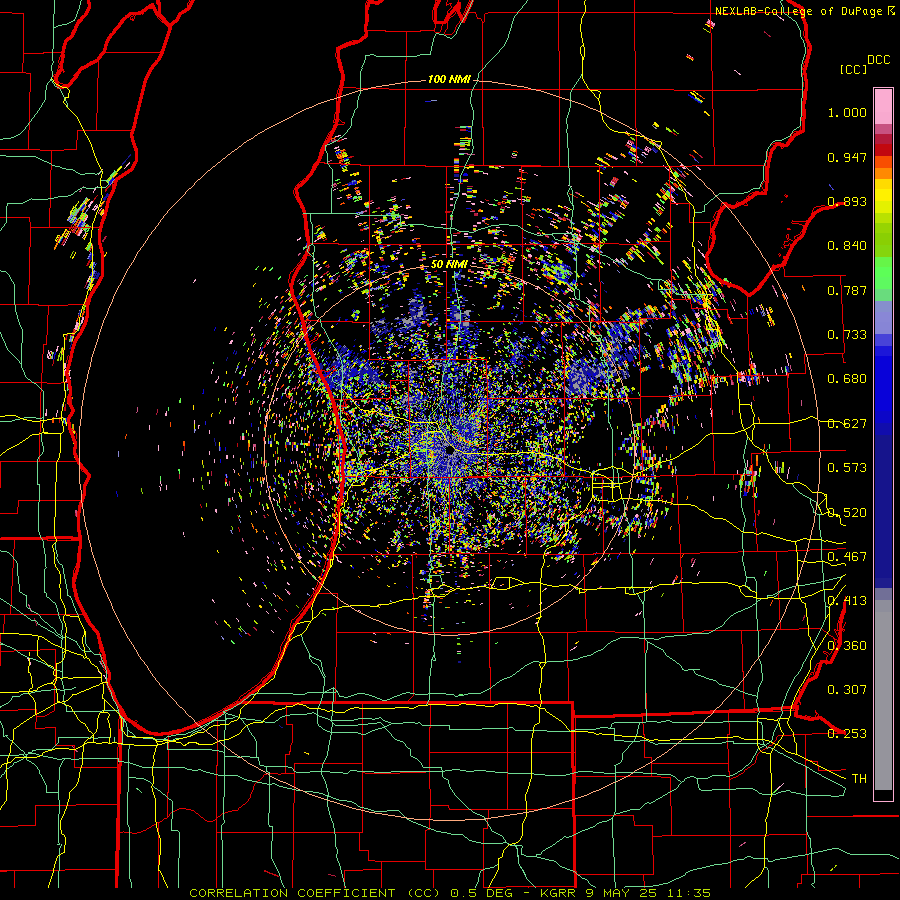The image size is (900, 900).
Task: Click the 0.253 legend value
Action: [x=847, y=734]
